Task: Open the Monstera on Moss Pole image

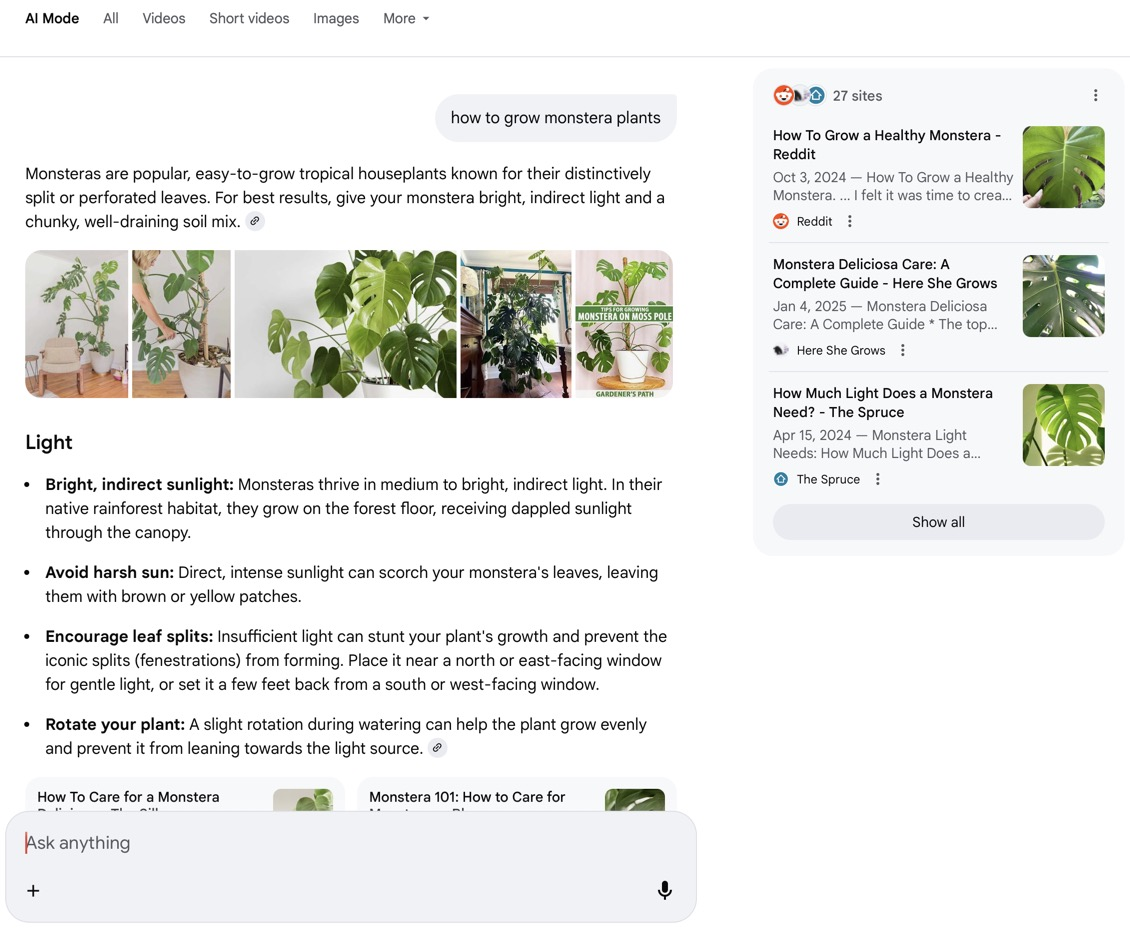Action: [624, 324]
